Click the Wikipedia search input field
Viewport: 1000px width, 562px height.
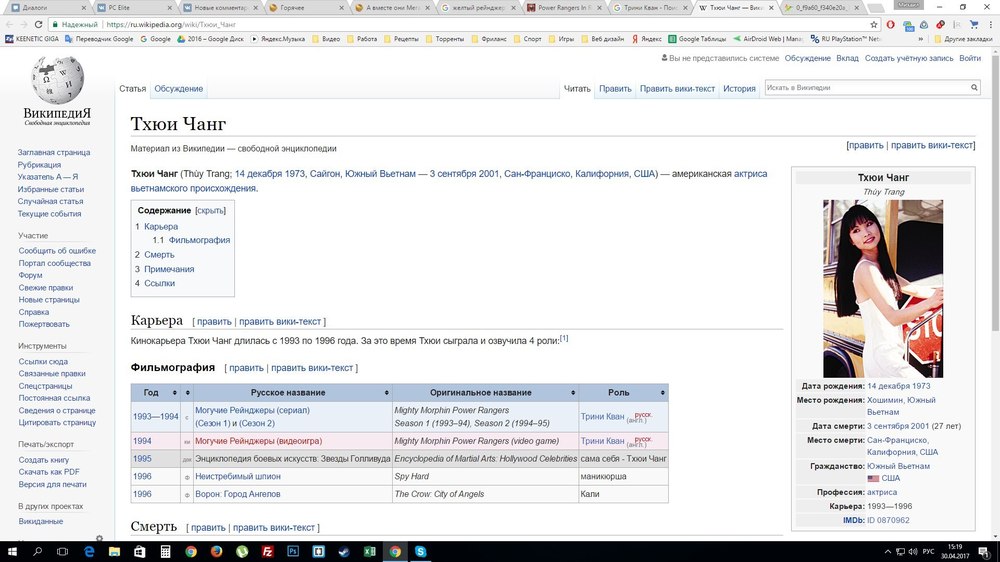tap(865, 88)
